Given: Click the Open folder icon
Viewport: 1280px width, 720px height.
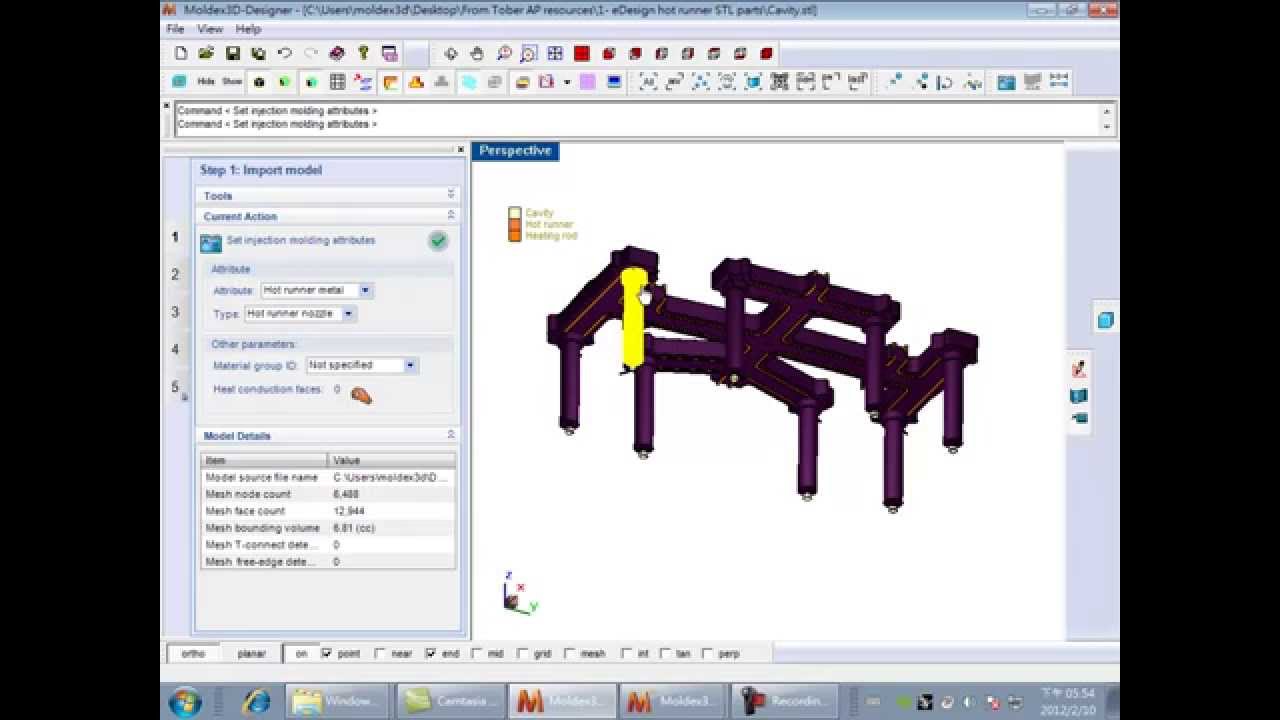Looking at the screenshot, I should click(x=206, y=53).
